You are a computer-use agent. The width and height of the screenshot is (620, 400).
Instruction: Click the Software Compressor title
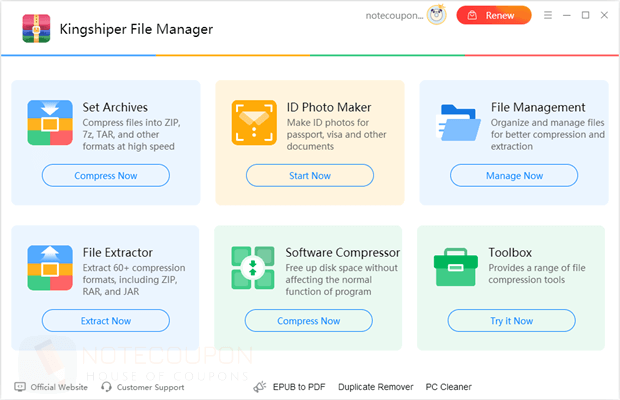(x=343, y=252)
